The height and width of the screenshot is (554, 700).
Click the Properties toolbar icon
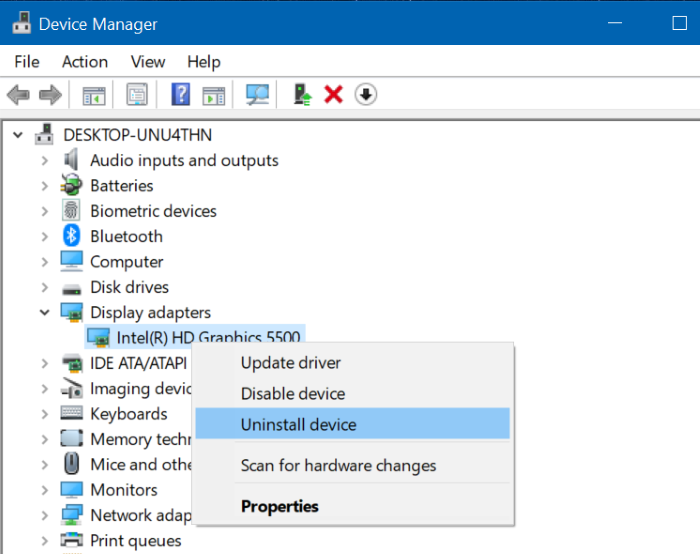(137, 95)
